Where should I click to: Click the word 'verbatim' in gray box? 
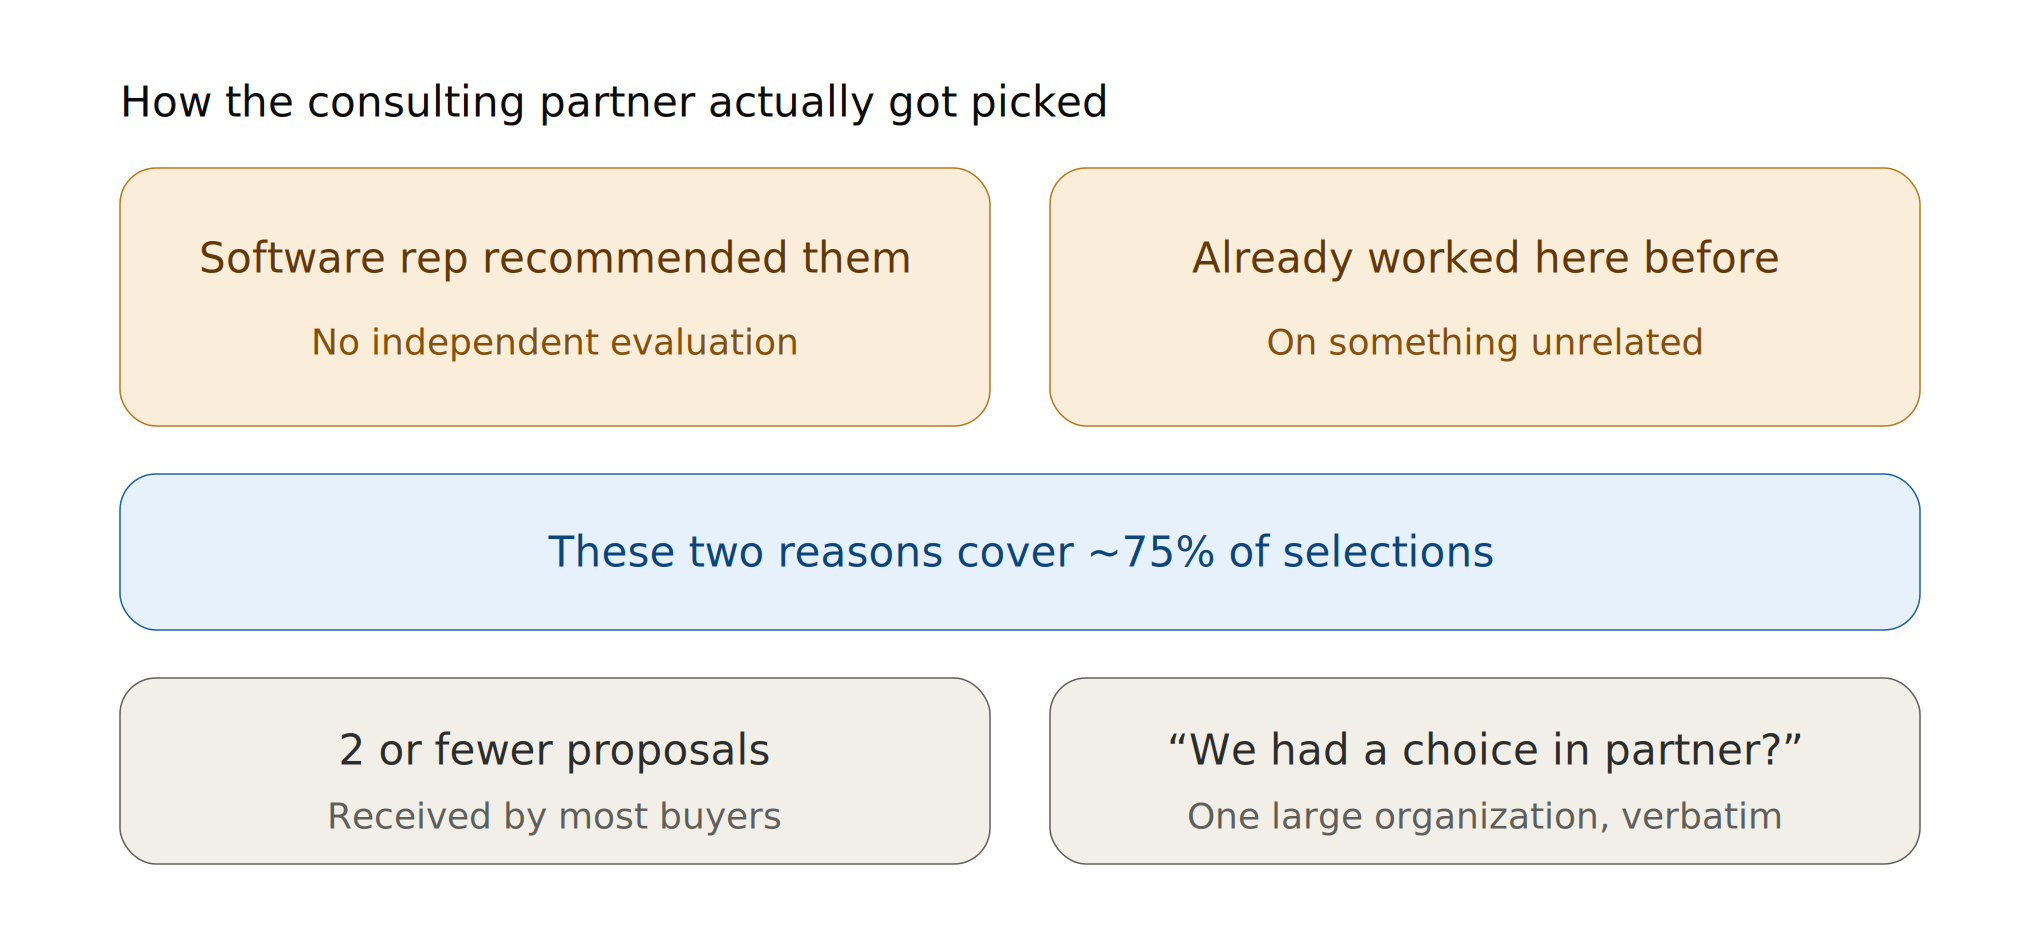coord(1702,816)
